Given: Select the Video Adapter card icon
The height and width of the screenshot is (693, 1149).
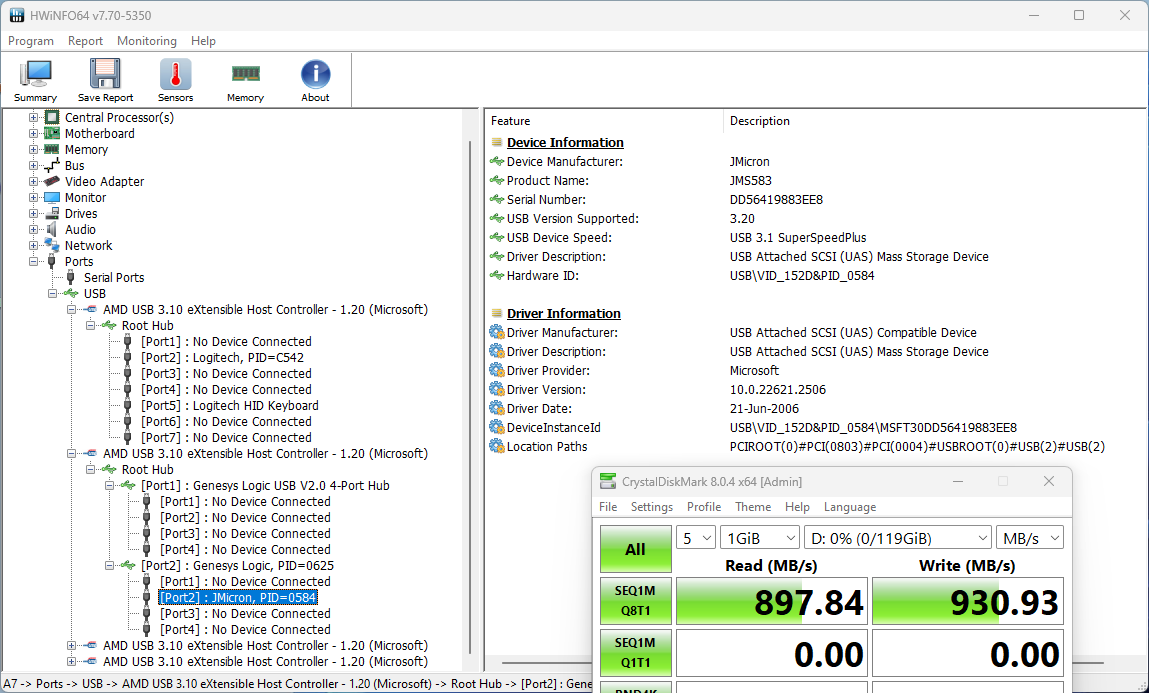Looking at the screenshot, I should [x=51, y=182].
